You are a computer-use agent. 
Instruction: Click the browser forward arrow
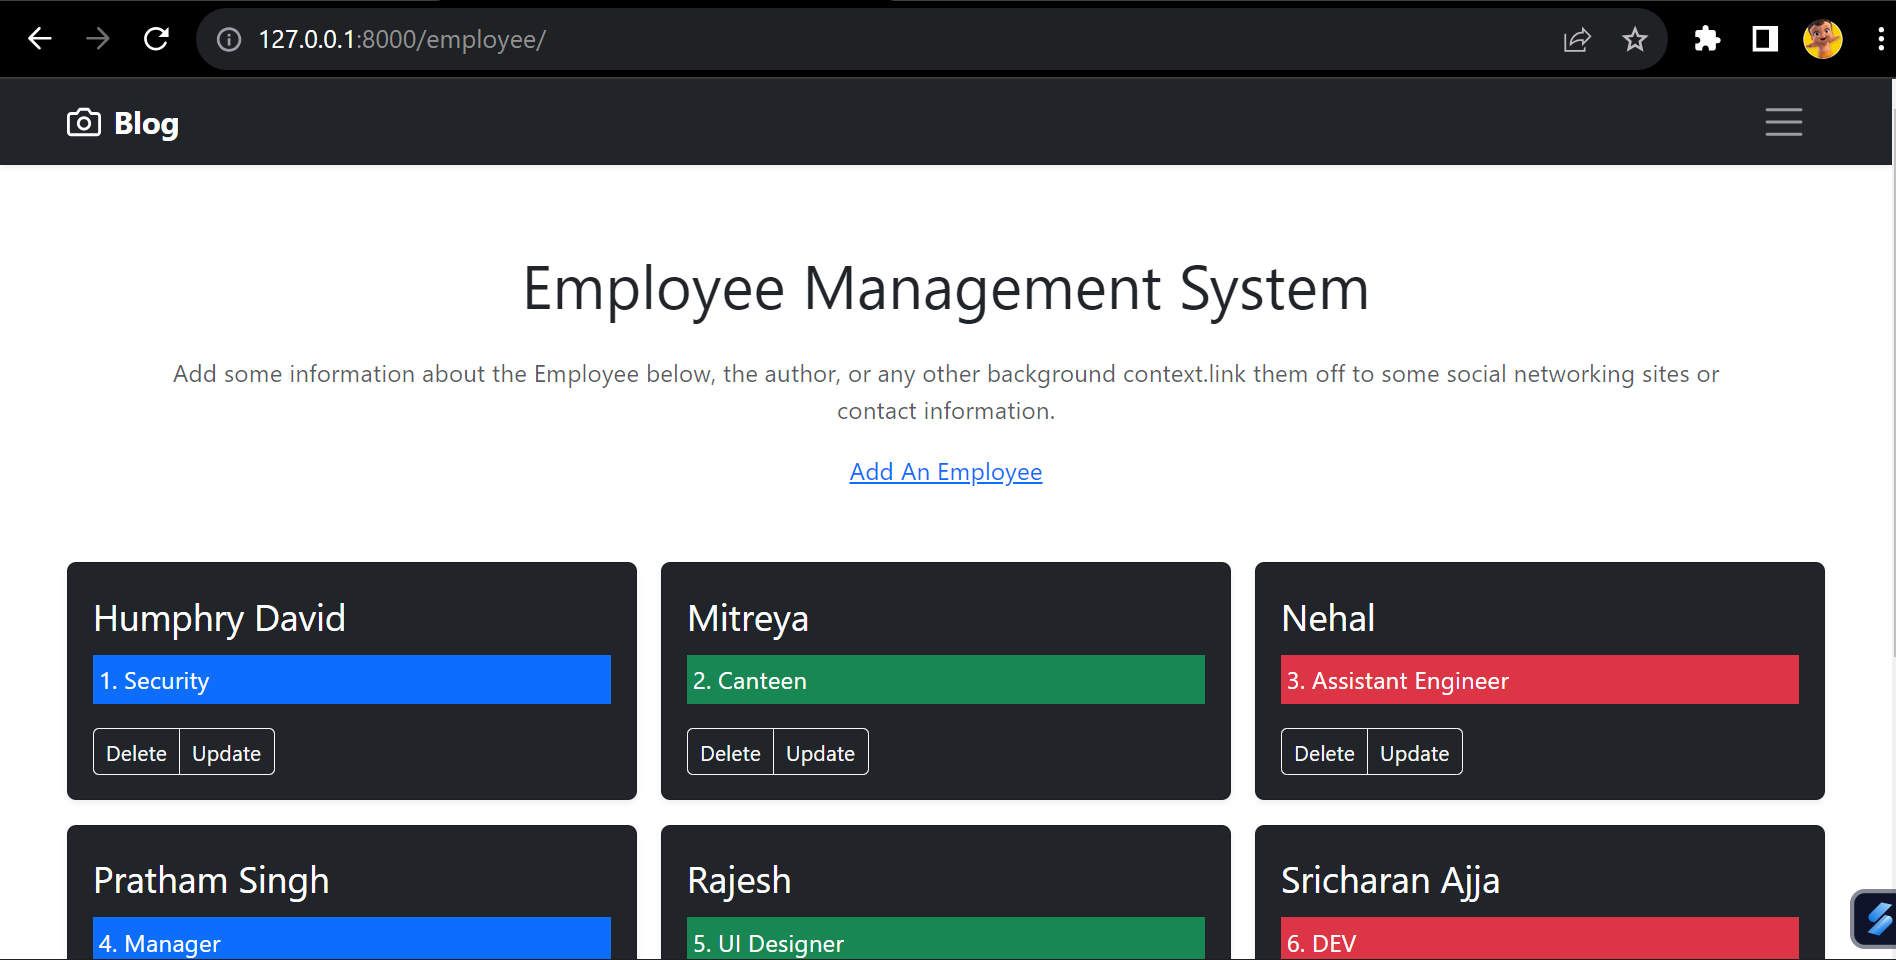(x=98, y=38)
